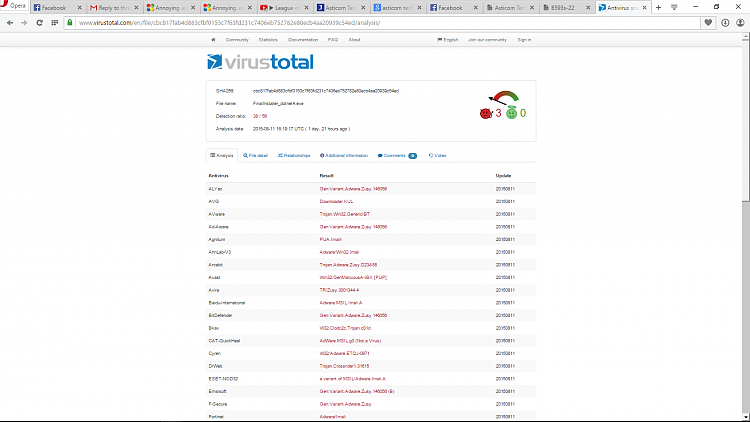
Task: Click the green harmless vote face icon
Action: pos(511,113)
